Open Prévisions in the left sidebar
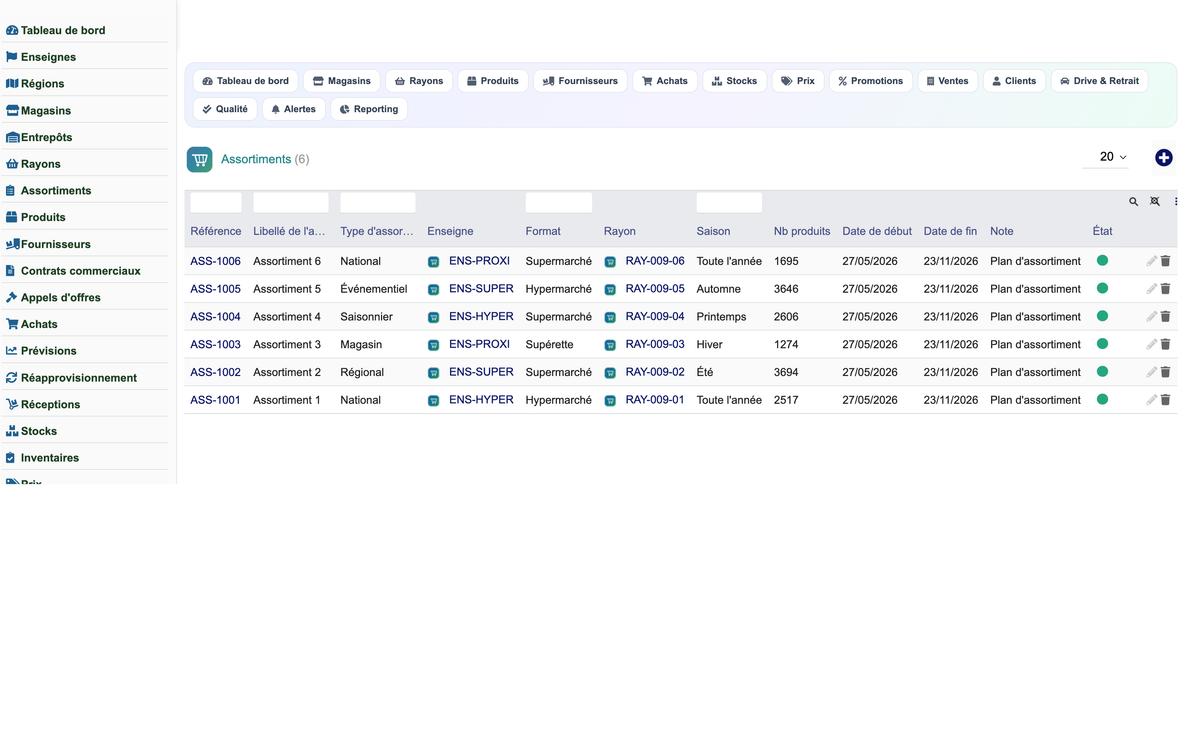The height and width of the screenshot is (743, 1200). click(x=49, y=351)
